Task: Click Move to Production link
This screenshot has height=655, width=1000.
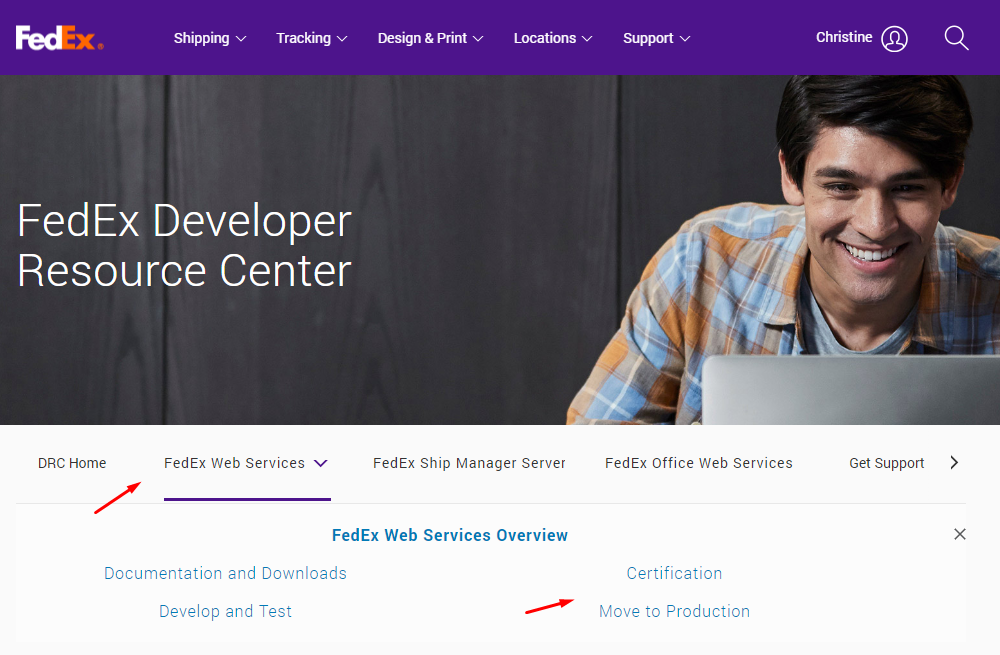Action: tap(674, 612)
